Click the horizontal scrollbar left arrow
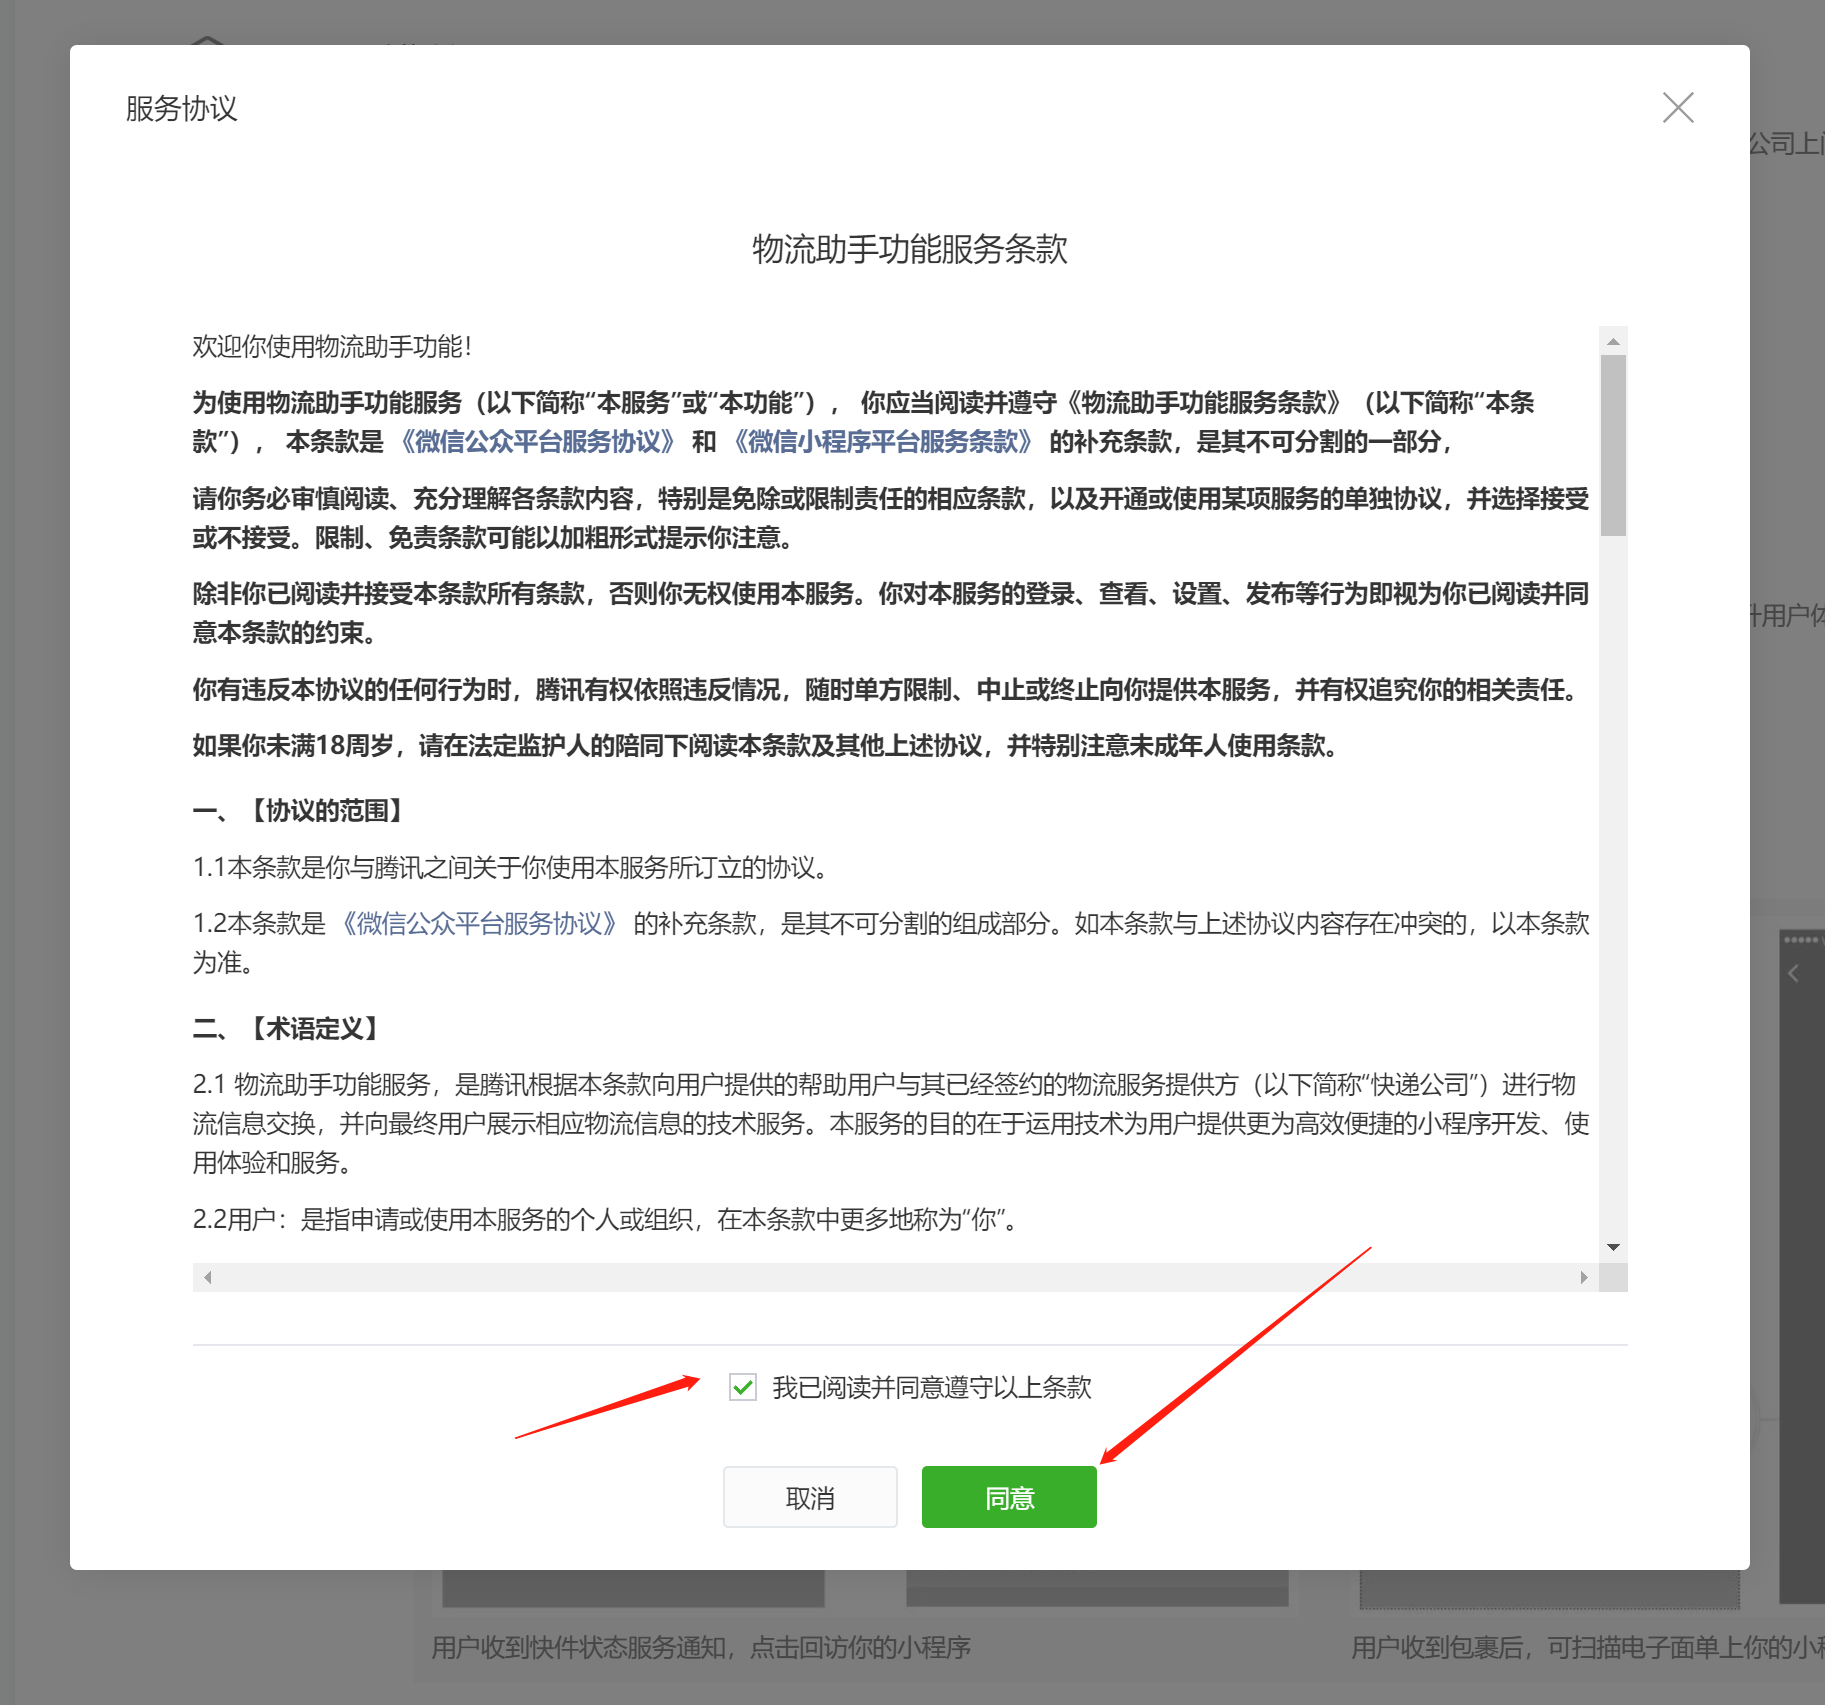 click(207, 1277)
